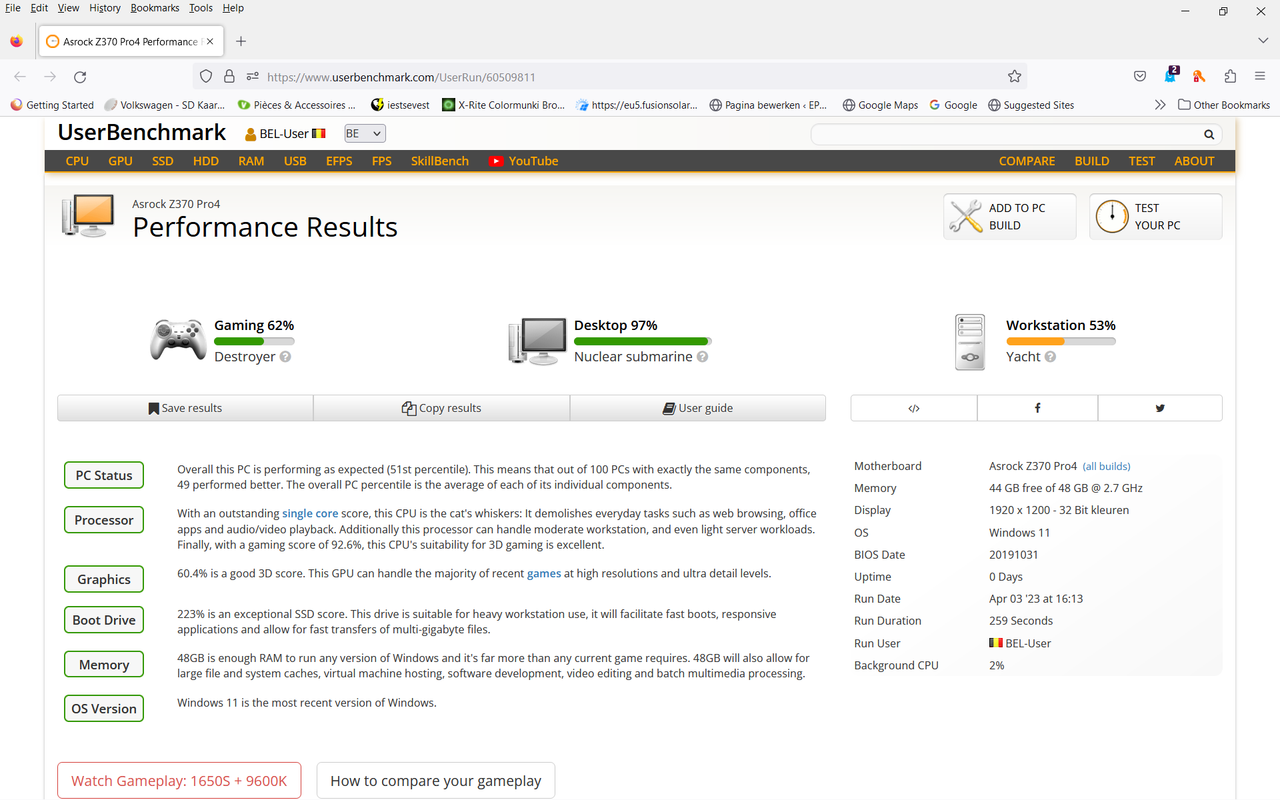1280x800 pixels.
Task: Click the UserBenchmark search input field
Action: click(x=1005, y=134)
